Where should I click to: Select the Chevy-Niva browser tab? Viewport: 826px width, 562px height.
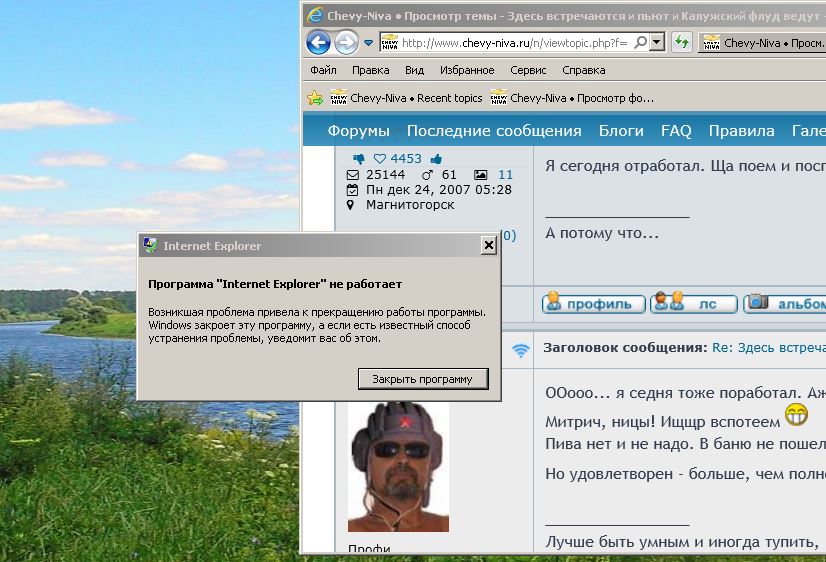763,43
